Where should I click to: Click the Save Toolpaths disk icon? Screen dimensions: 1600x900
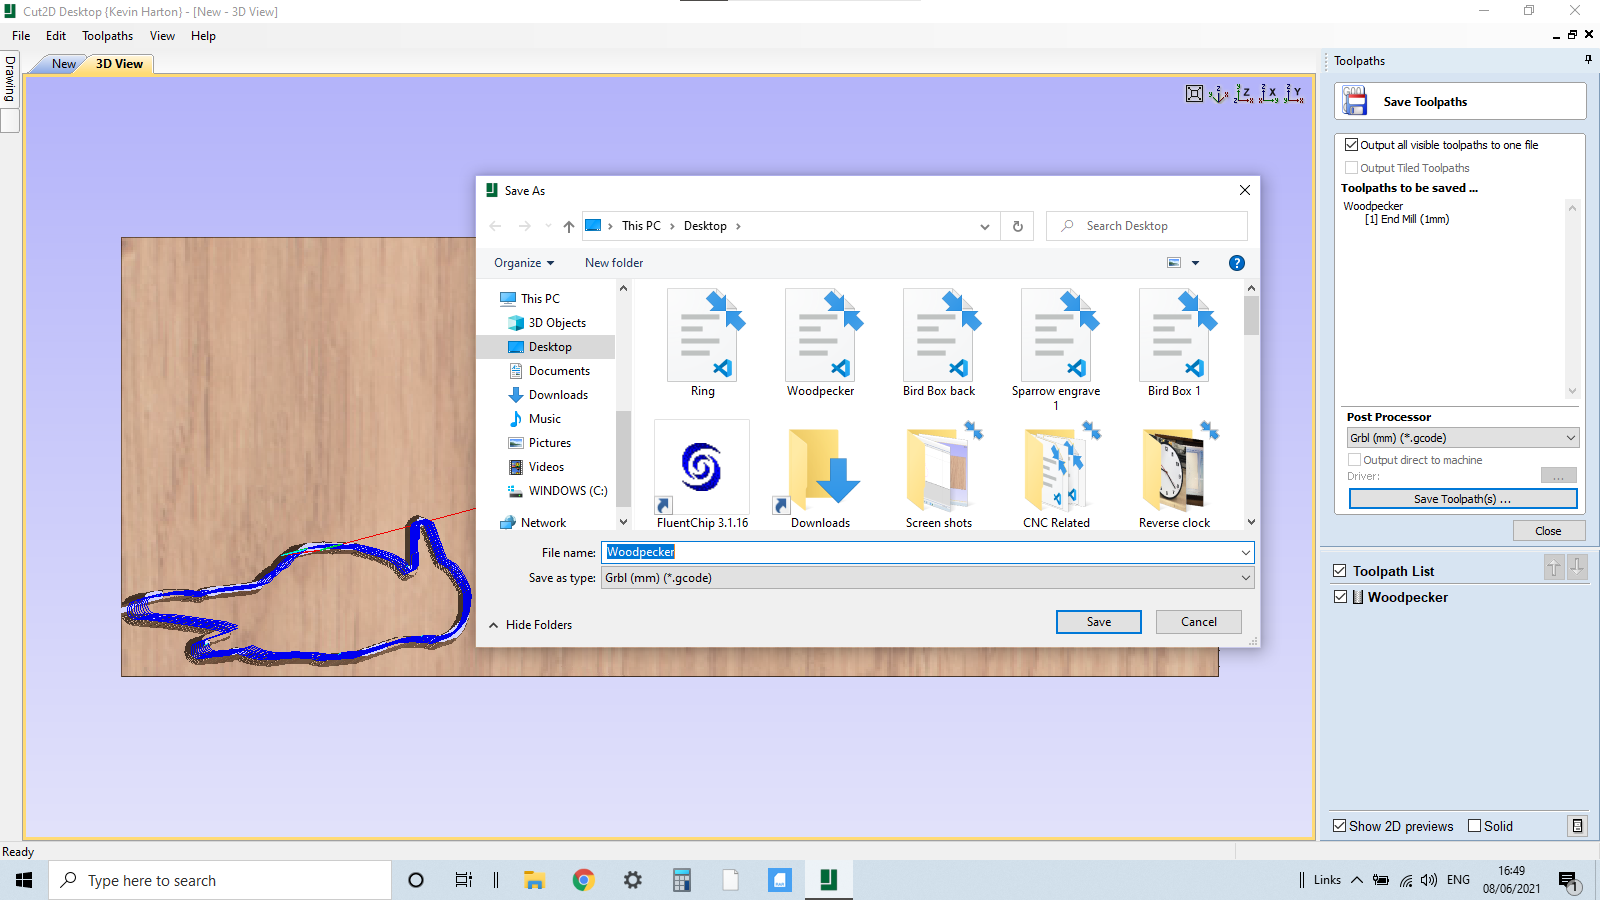pyautogui.click(x=1355, y=100)
